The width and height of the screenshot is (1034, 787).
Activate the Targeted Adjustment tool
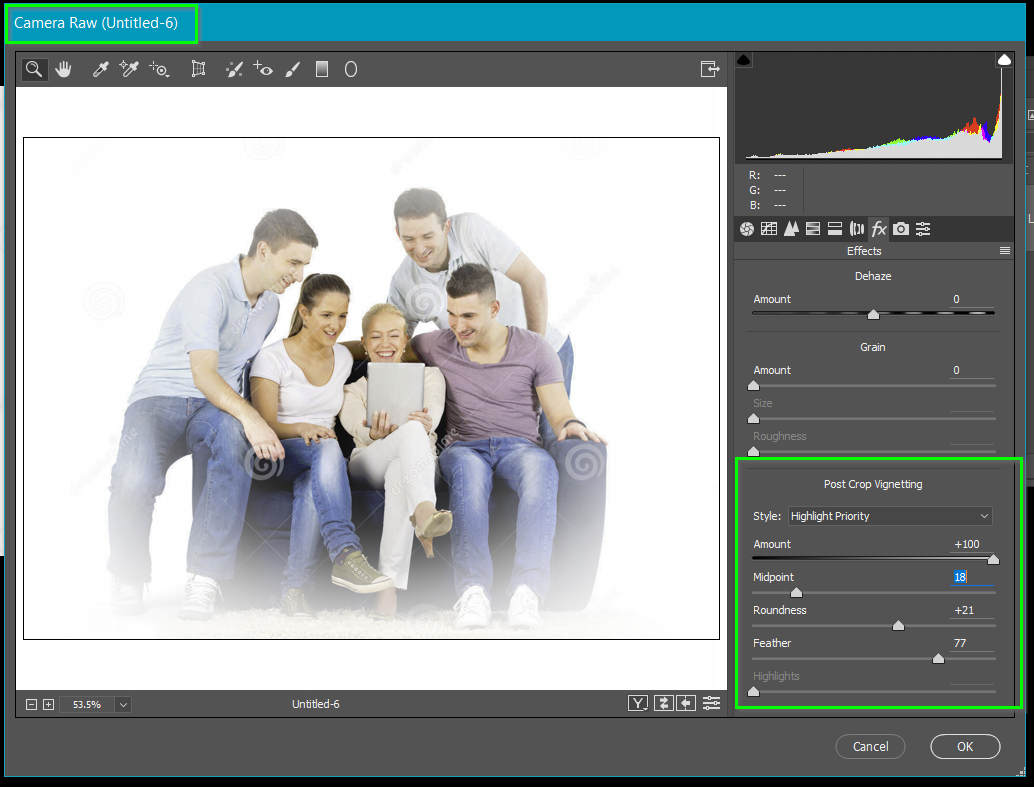click(x=159, y=68)
